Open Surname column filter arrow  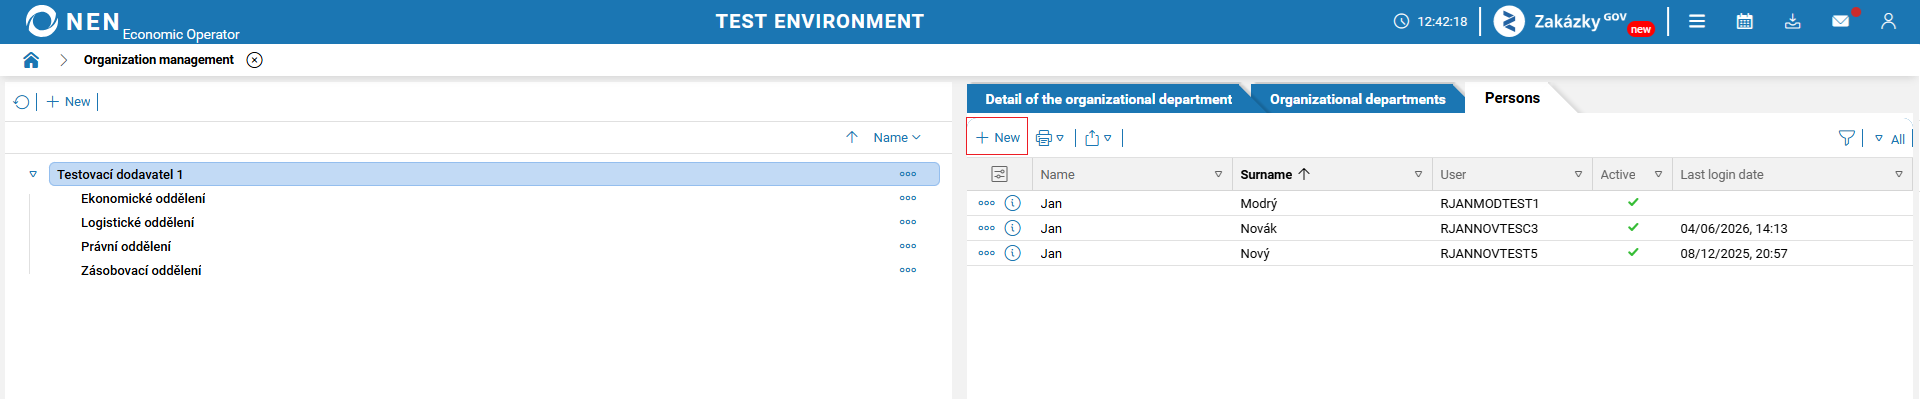click(1418, 174)
